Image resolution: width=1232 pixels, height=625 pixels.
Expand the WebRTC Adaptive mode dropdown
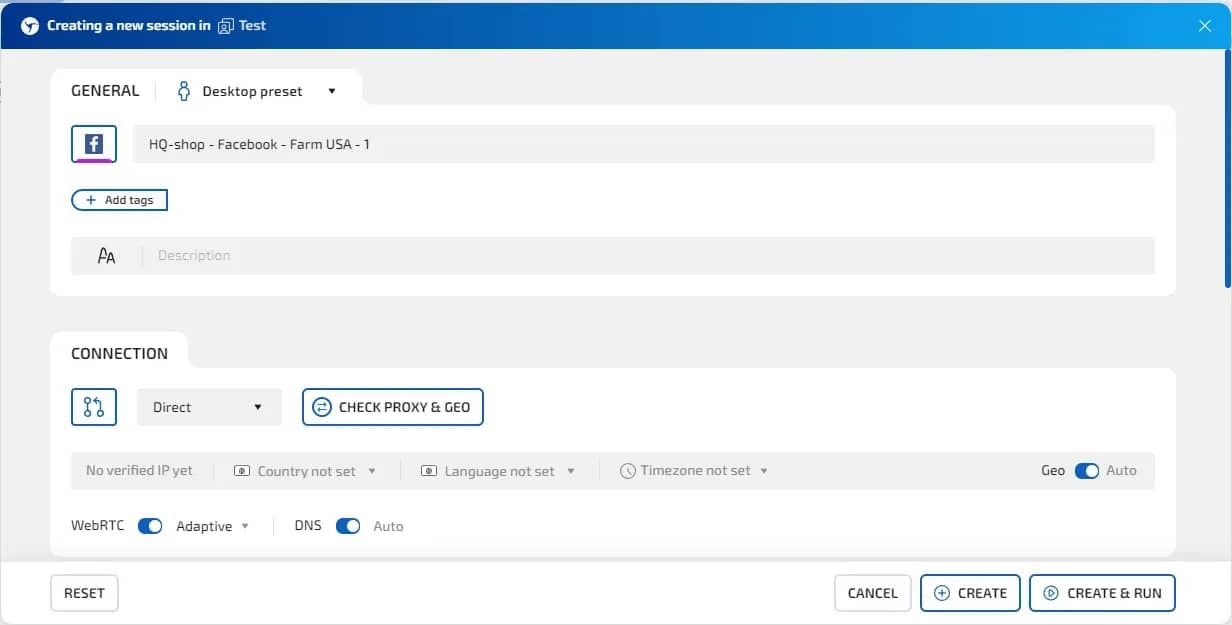coord(212,526)
